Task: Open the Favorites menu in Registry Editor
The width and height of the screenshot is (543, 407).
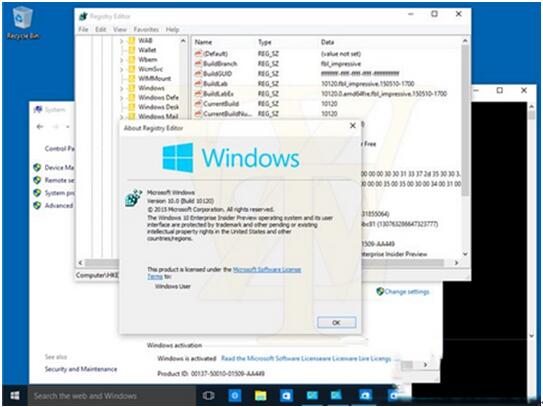Action: point(146,29)
